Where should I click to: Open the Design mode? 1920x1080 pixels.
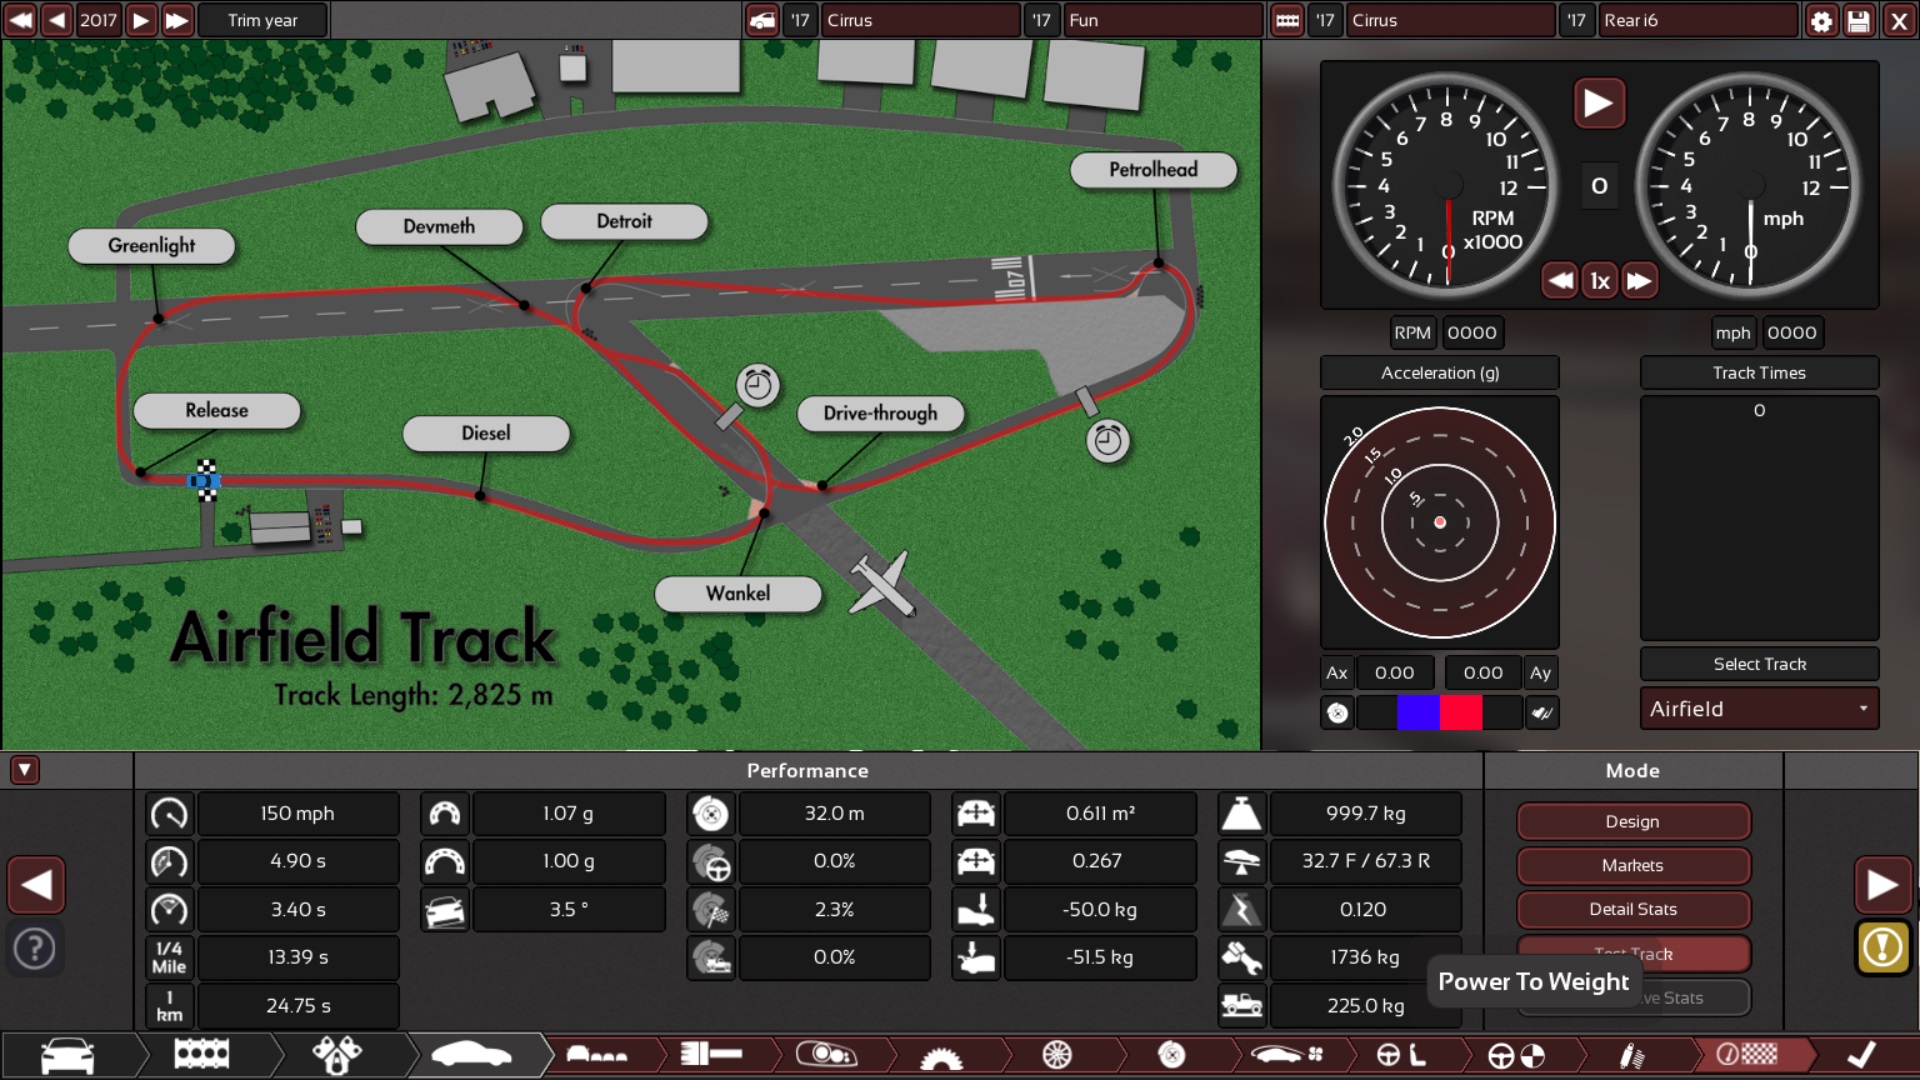point(1632,821)
